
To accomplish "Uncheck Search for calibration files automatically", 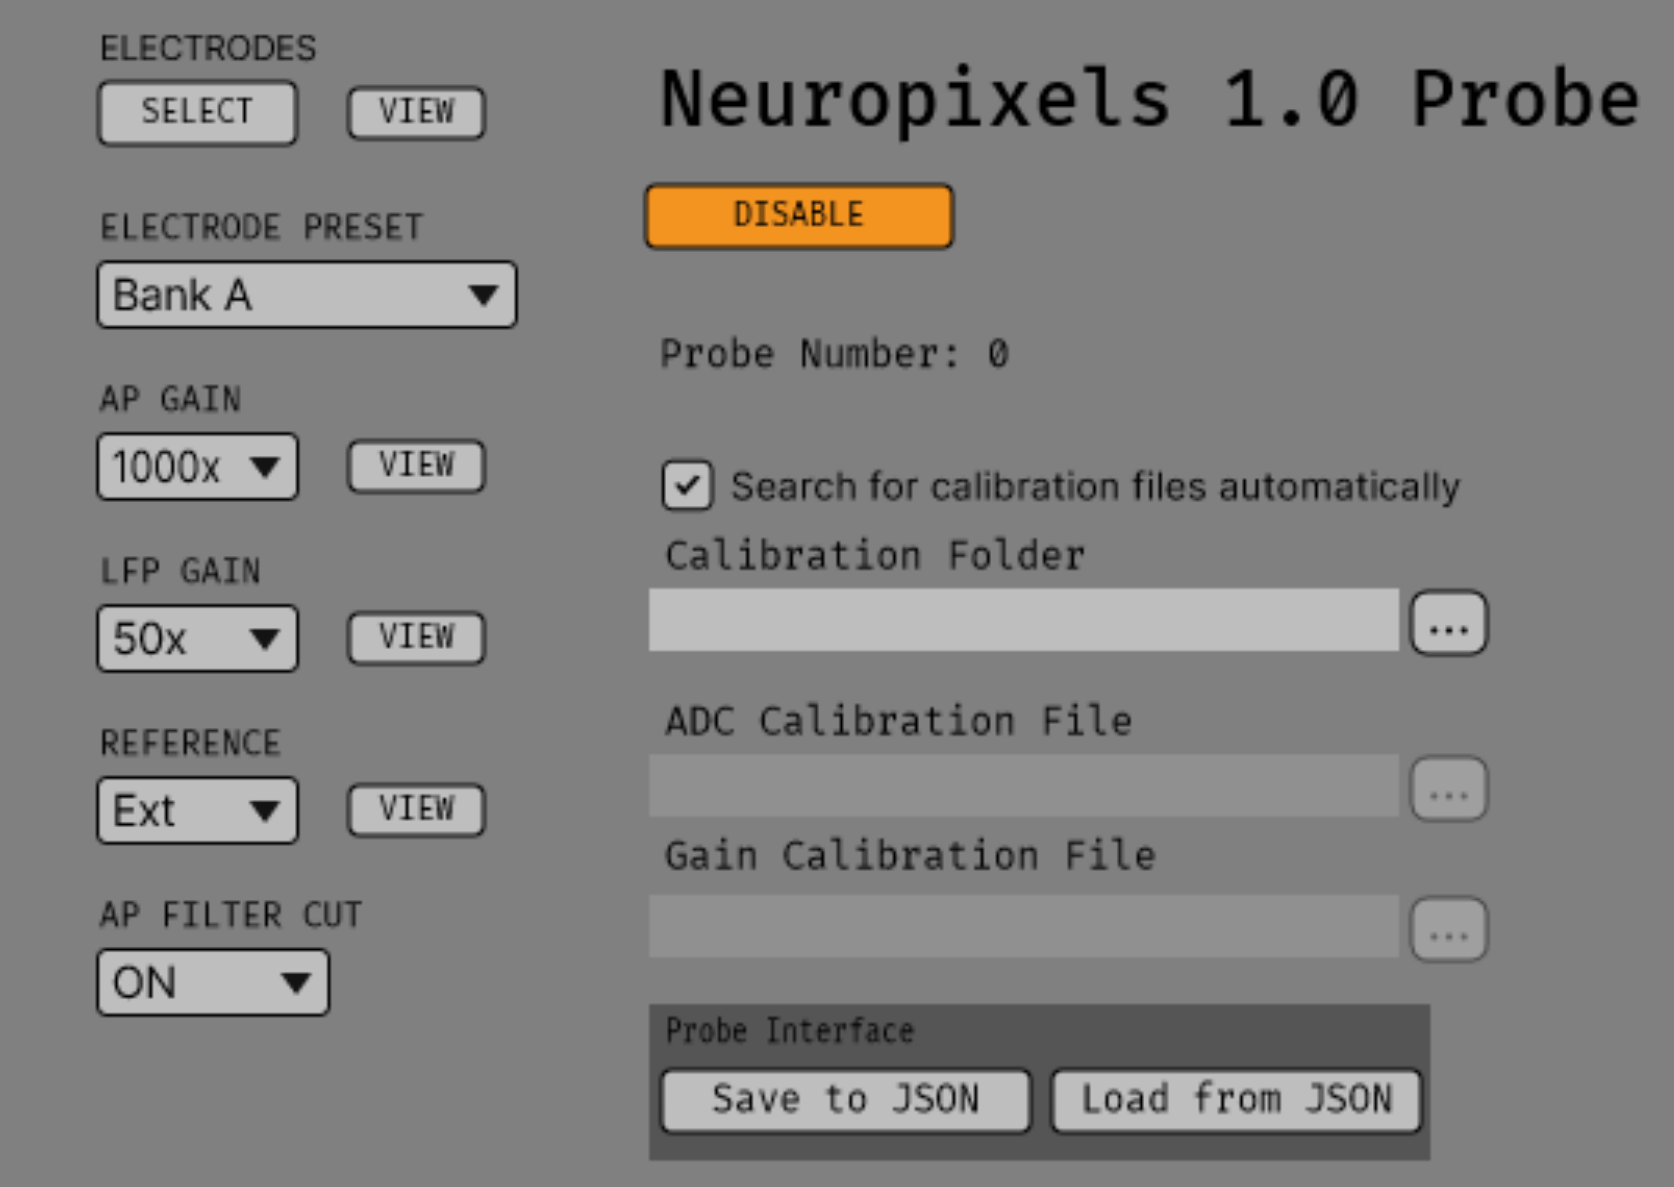I will pos(687,486).
